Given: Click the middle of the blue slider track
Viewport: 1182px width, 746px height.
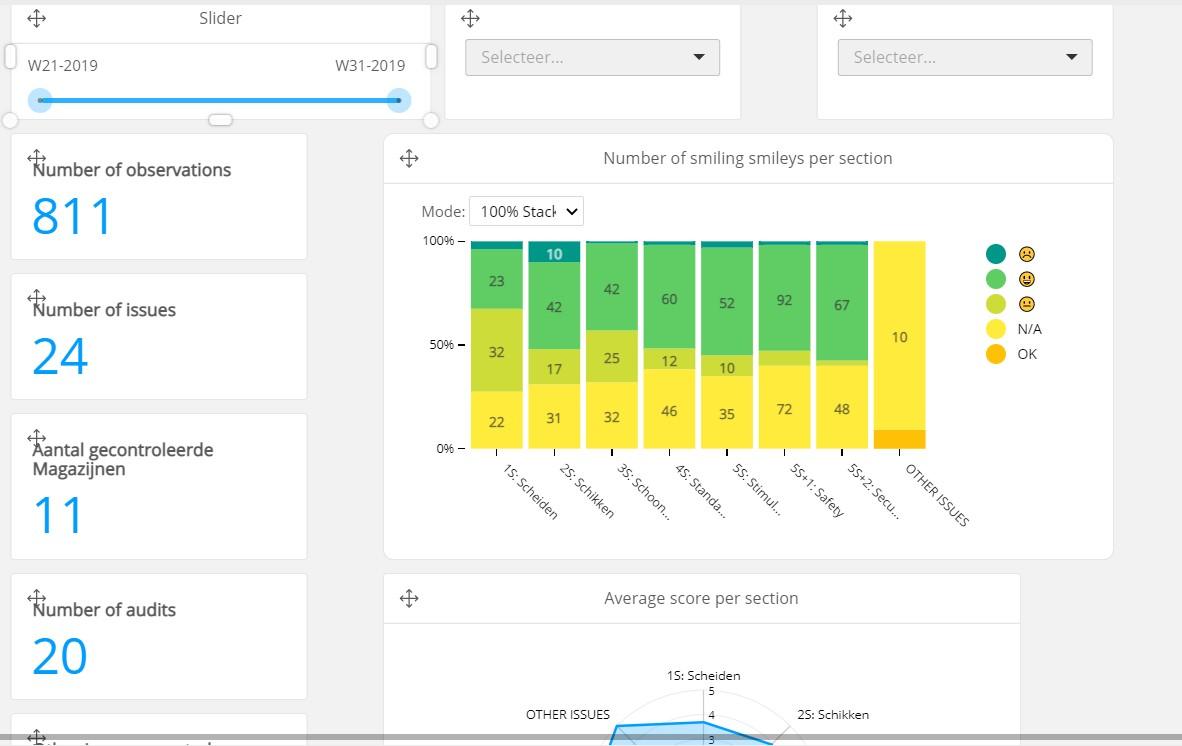Looking at the screenshot, I should [219, 100].
